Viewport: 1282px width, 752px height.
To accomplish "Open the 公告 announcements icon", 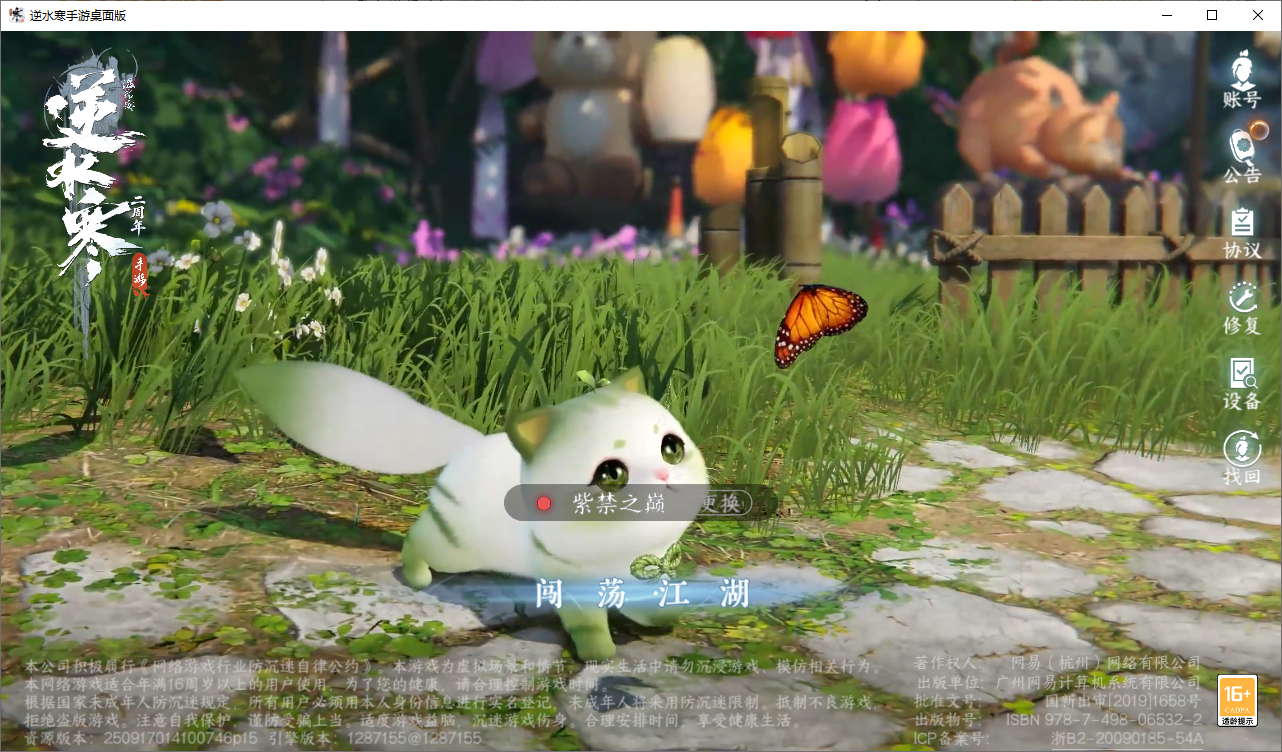I will [1242, 155].
